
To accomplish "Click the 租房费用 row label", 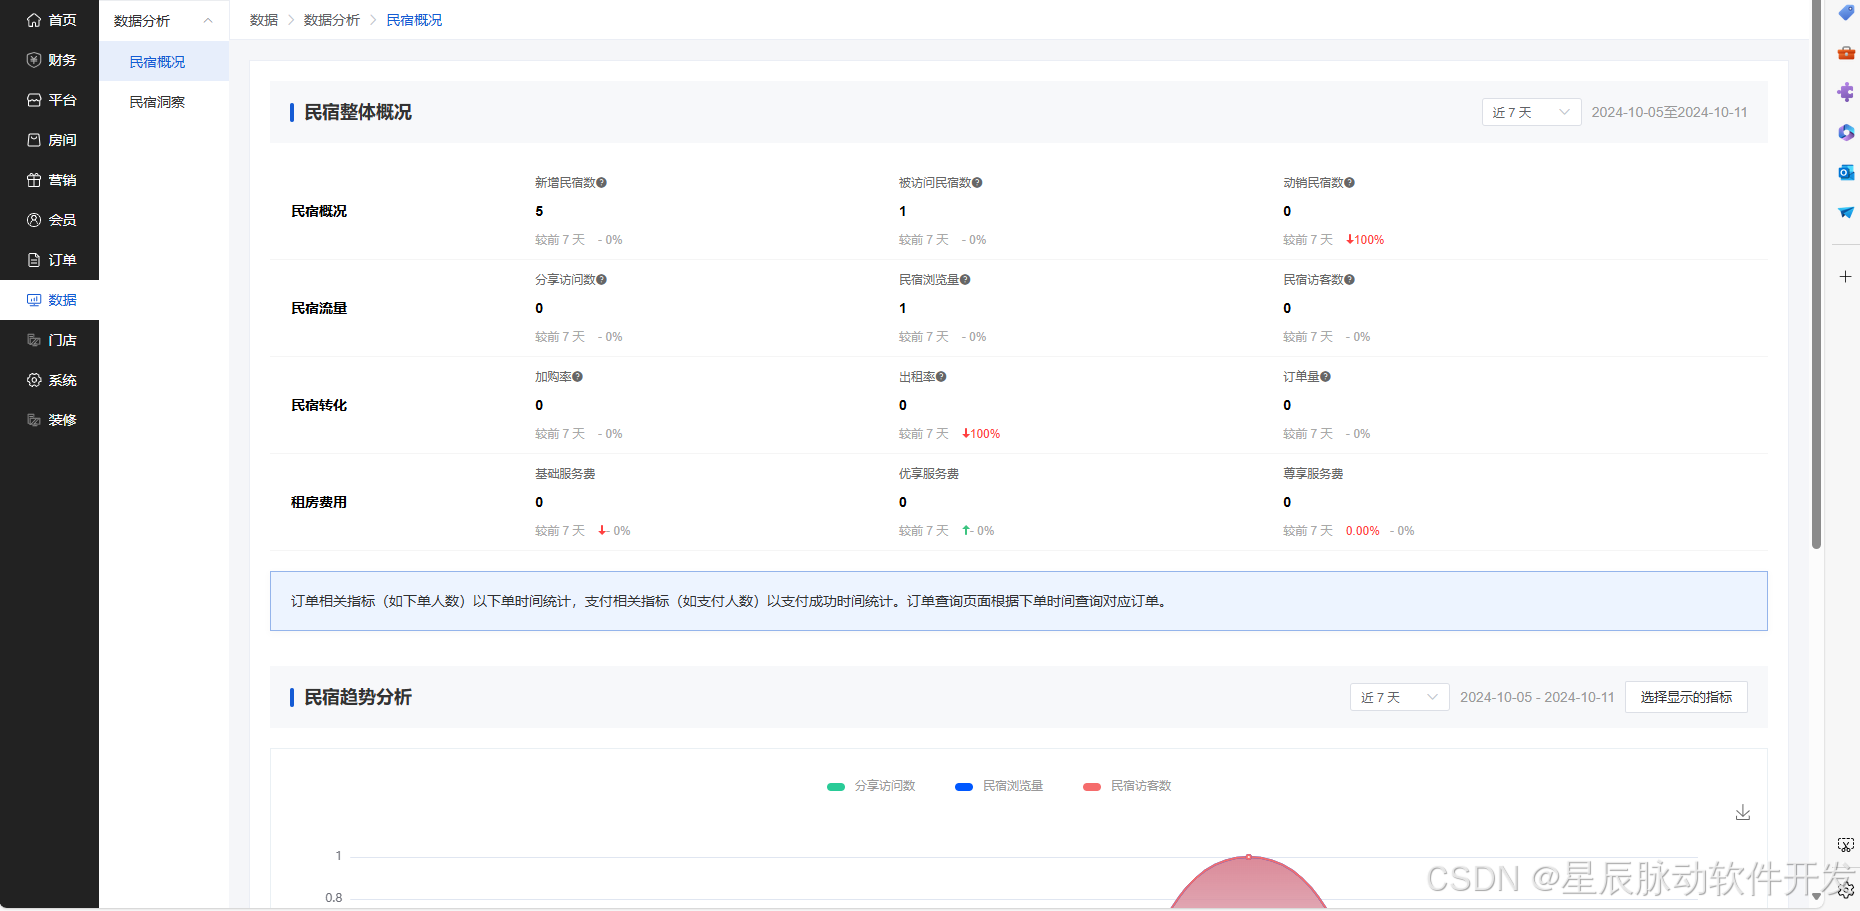I will click(x=319, y=502).
